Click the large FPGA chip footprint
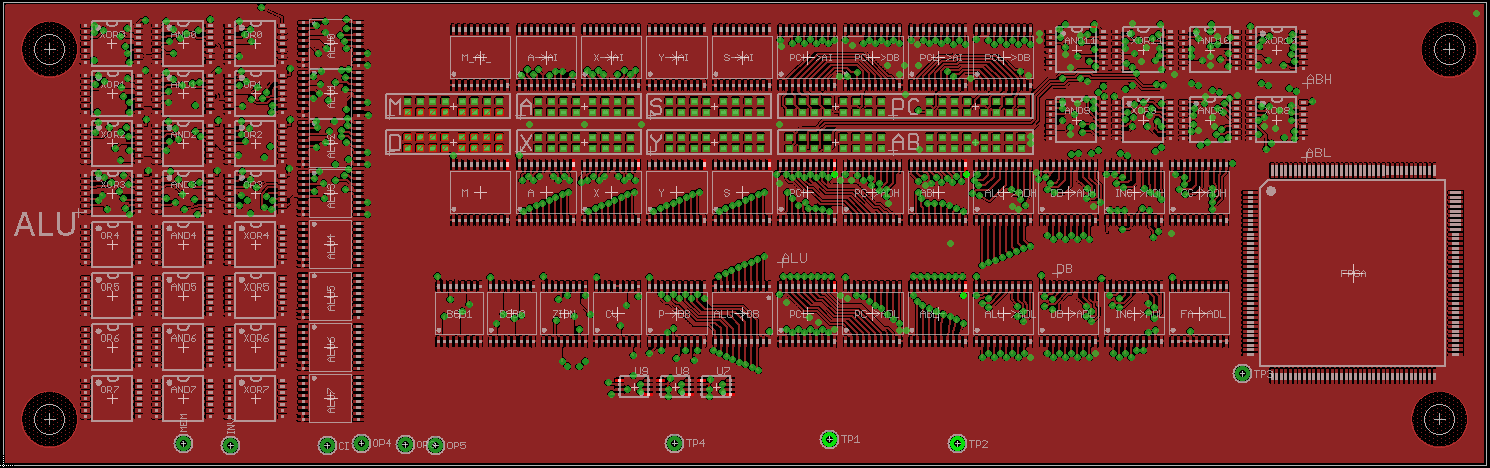The height and width of the screenshot is (468, 1490). [x=1352, y=272]
